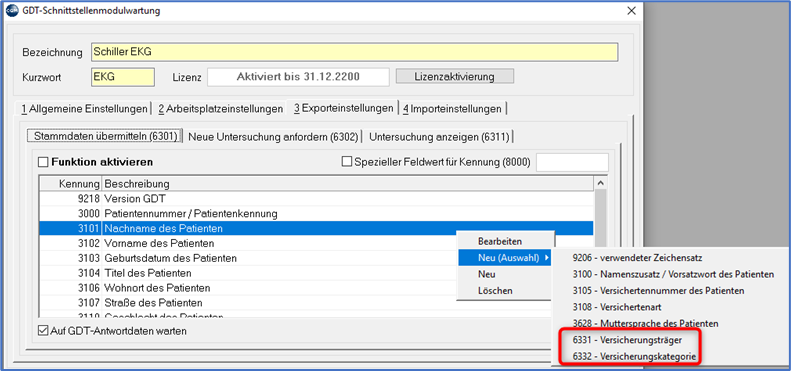
Task: Go to 2 Arbeitsplatzeinstellungen tab
Action: 220,109
